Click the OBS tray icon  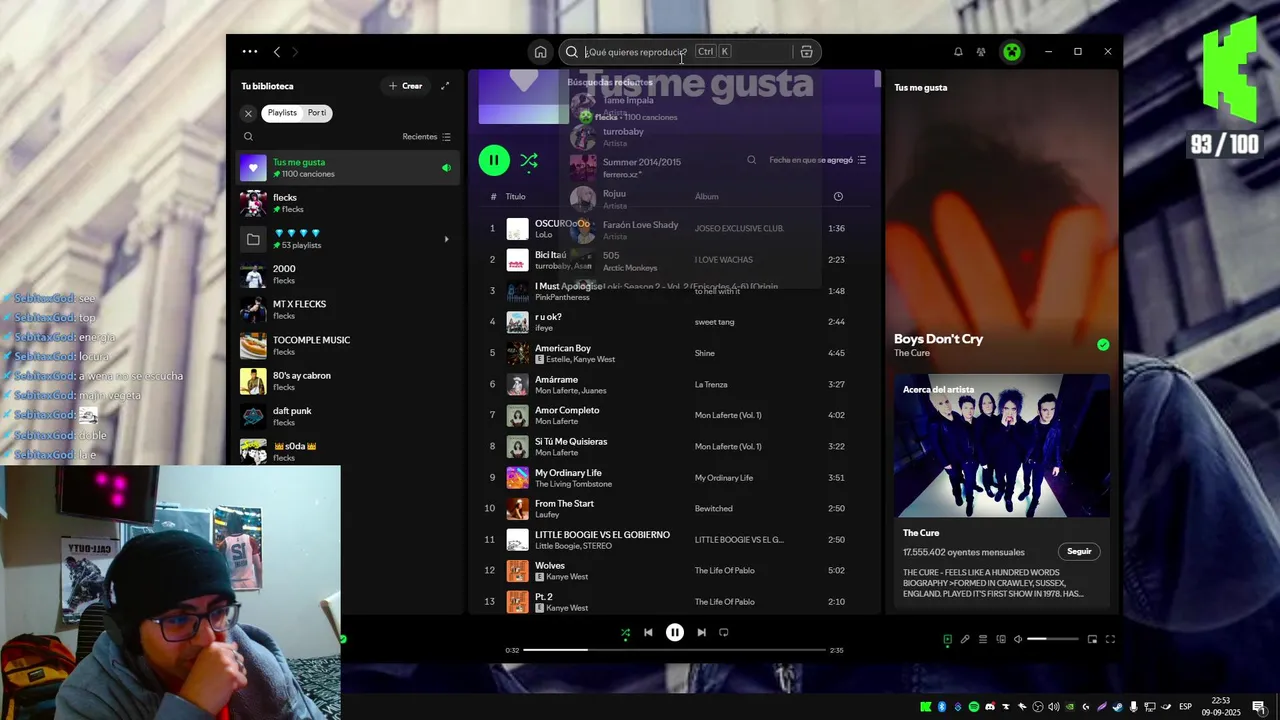[1038, 707]
